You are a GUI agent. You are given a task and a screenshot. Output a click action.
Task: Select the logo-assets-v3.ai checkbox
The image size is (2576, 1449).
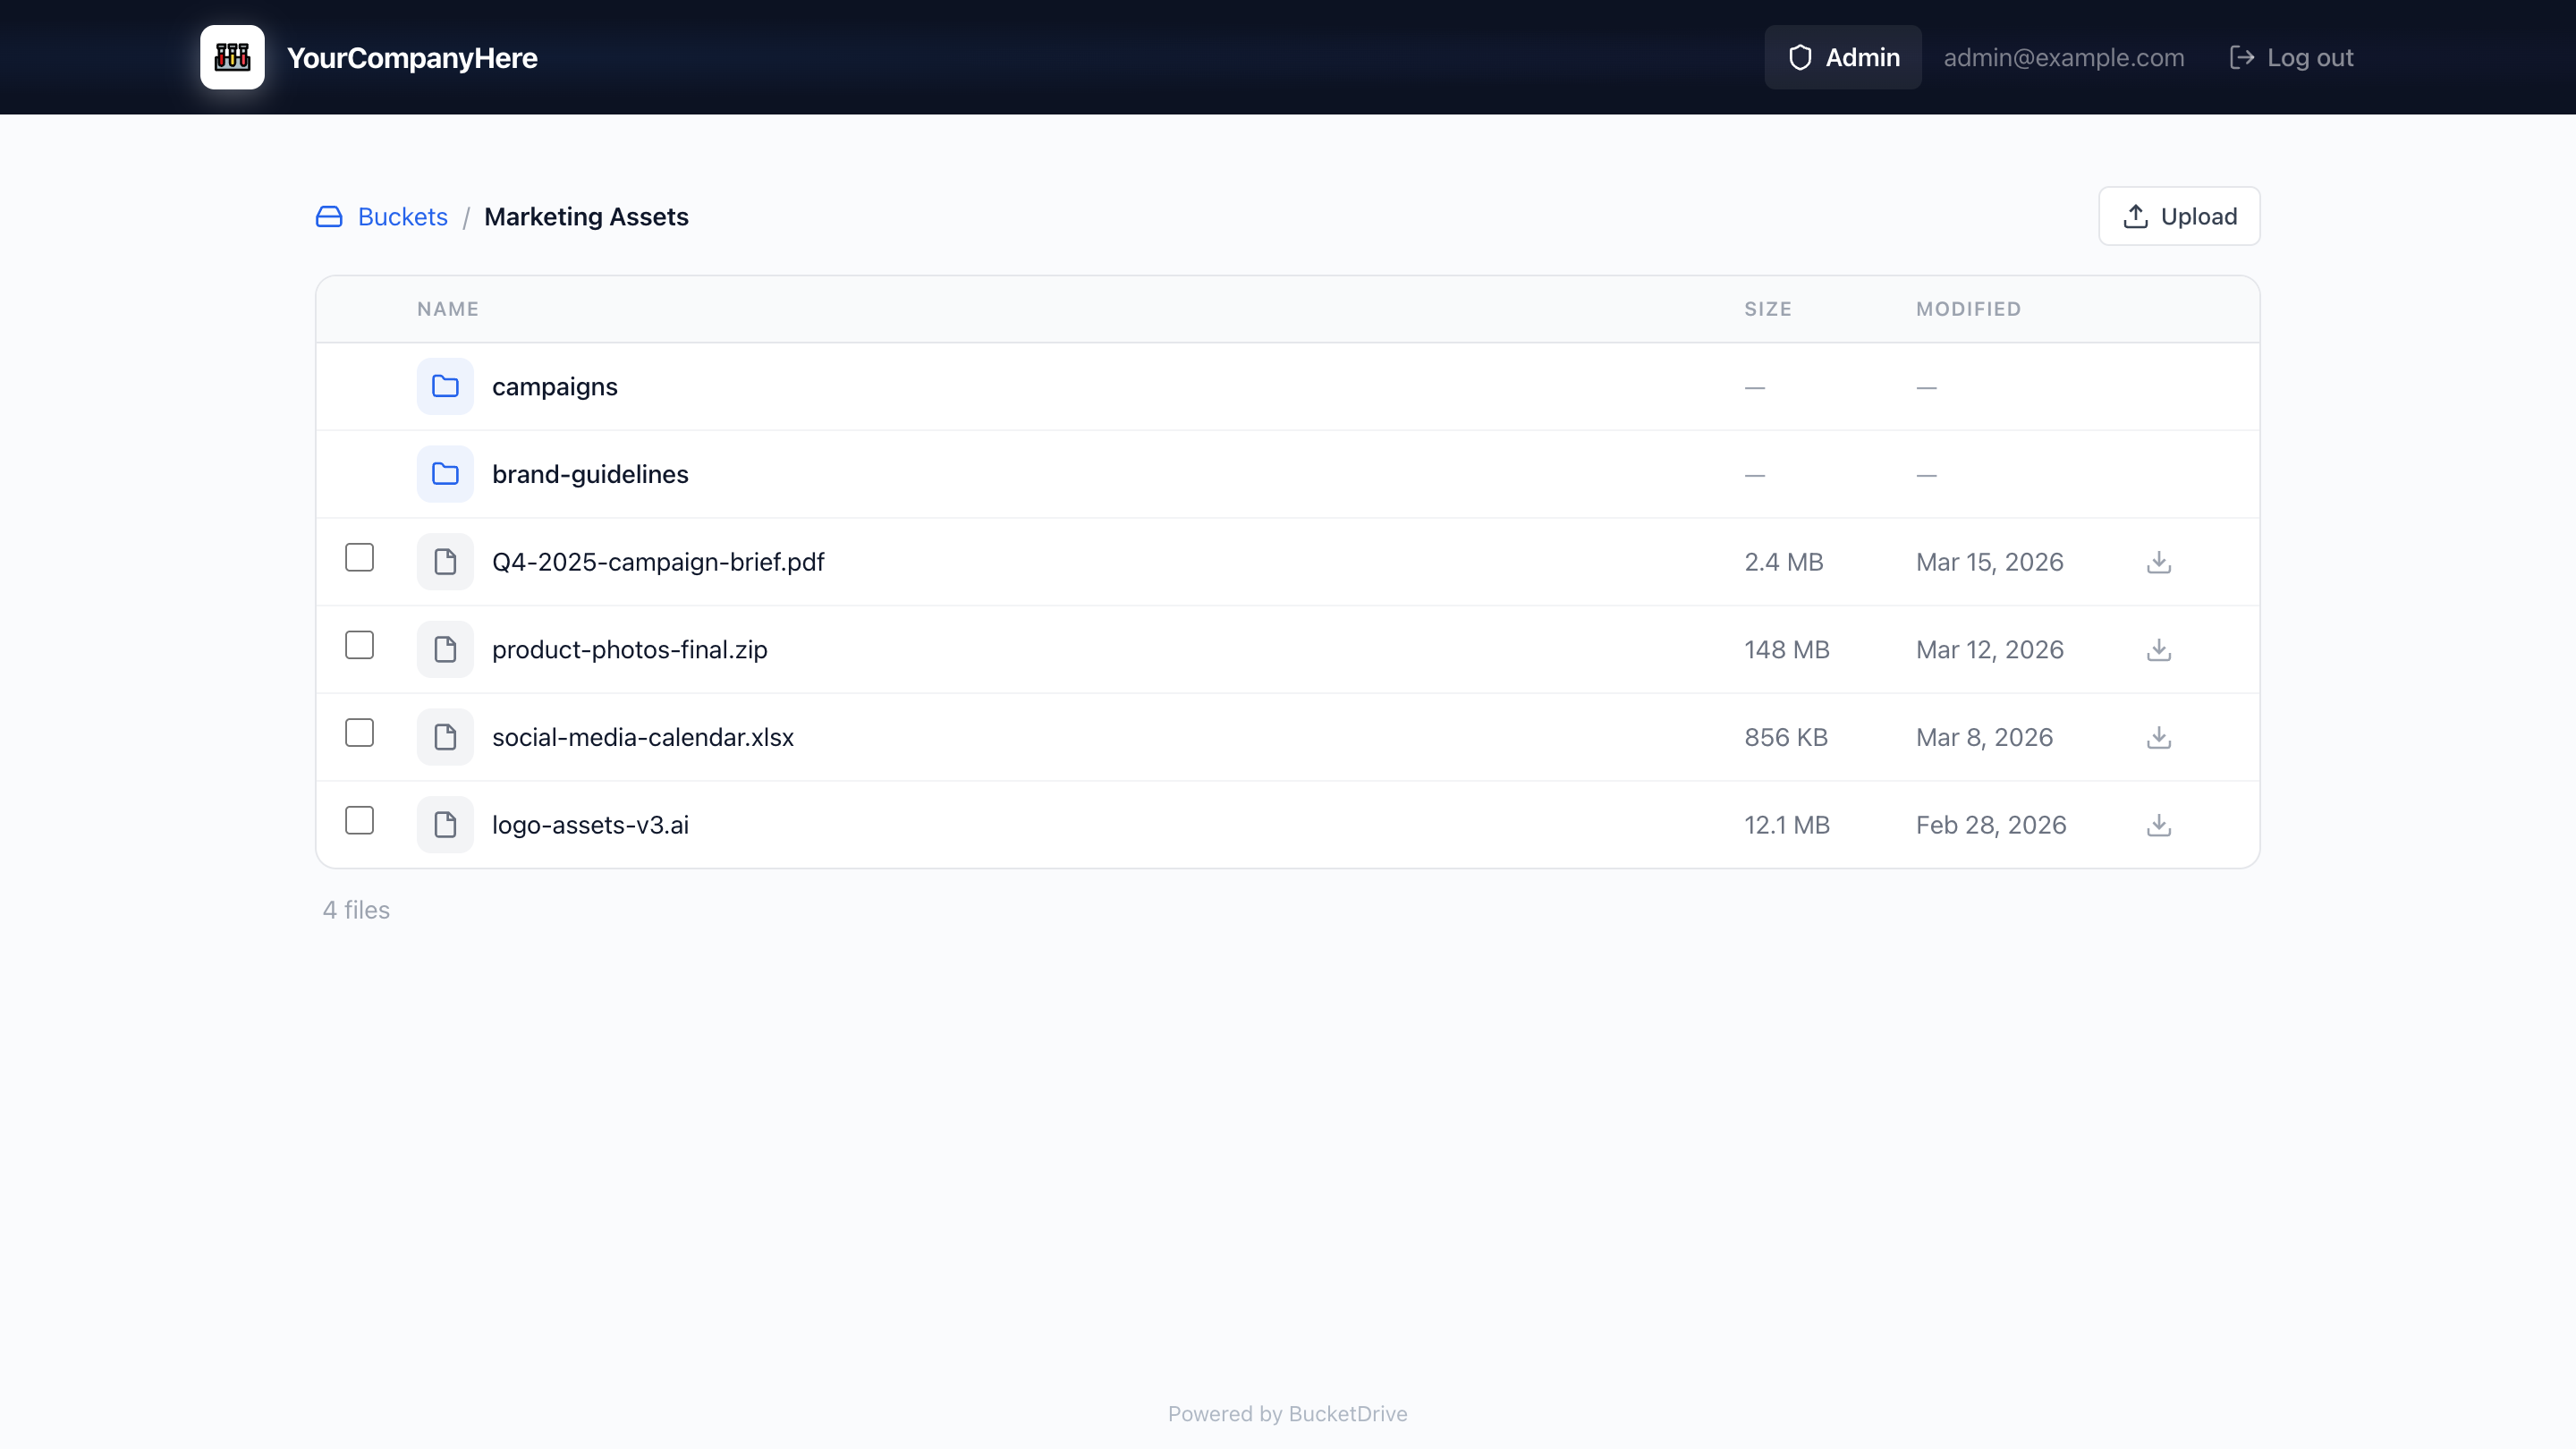click(359, 821)
